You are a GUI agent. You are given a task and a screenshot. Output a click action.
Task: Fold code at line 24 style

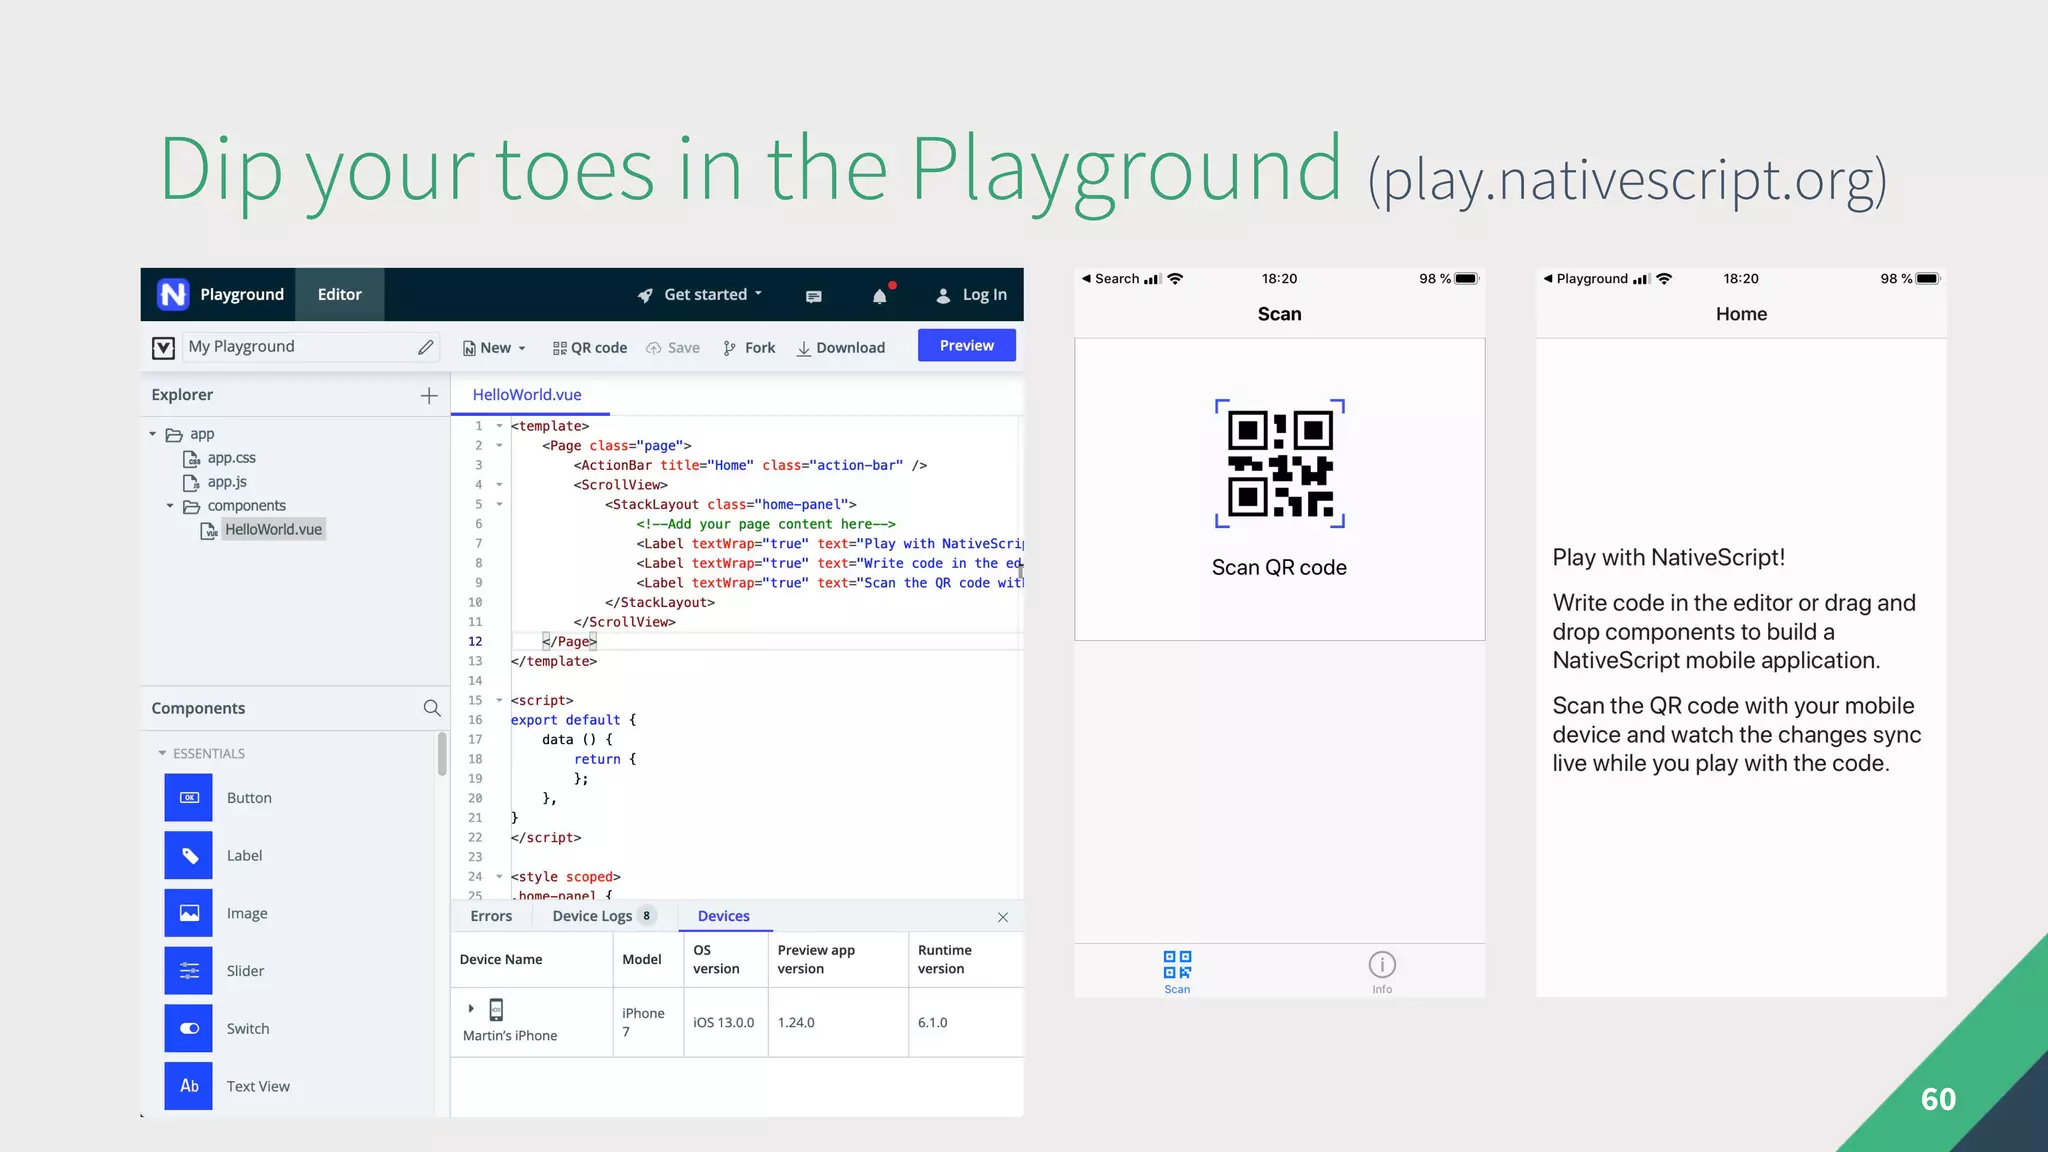point(500,877)
